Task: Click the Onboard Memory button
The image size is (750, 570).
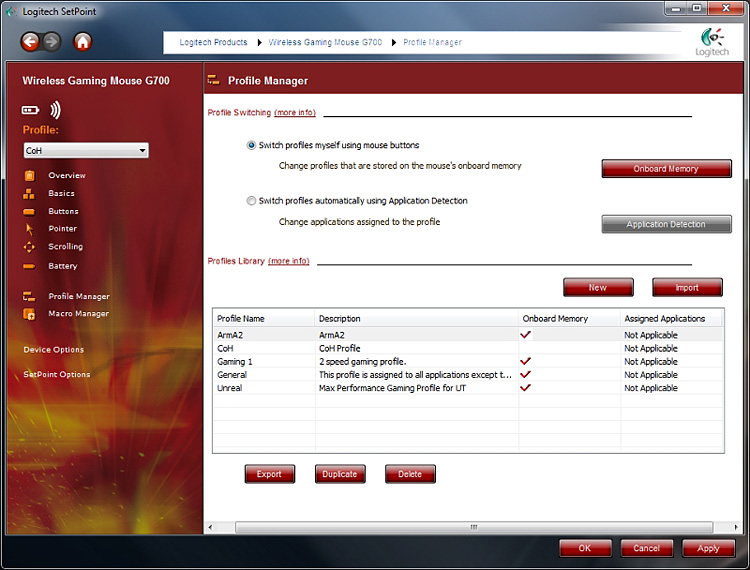Action: pos(666,169)
